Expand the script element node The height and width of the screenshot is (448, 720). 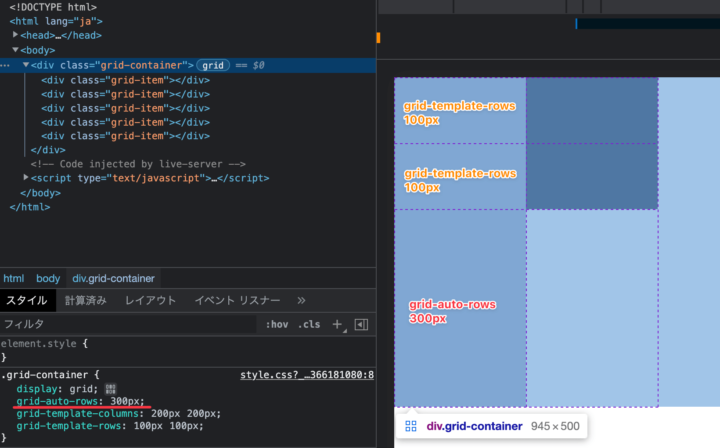click(26, 178)
